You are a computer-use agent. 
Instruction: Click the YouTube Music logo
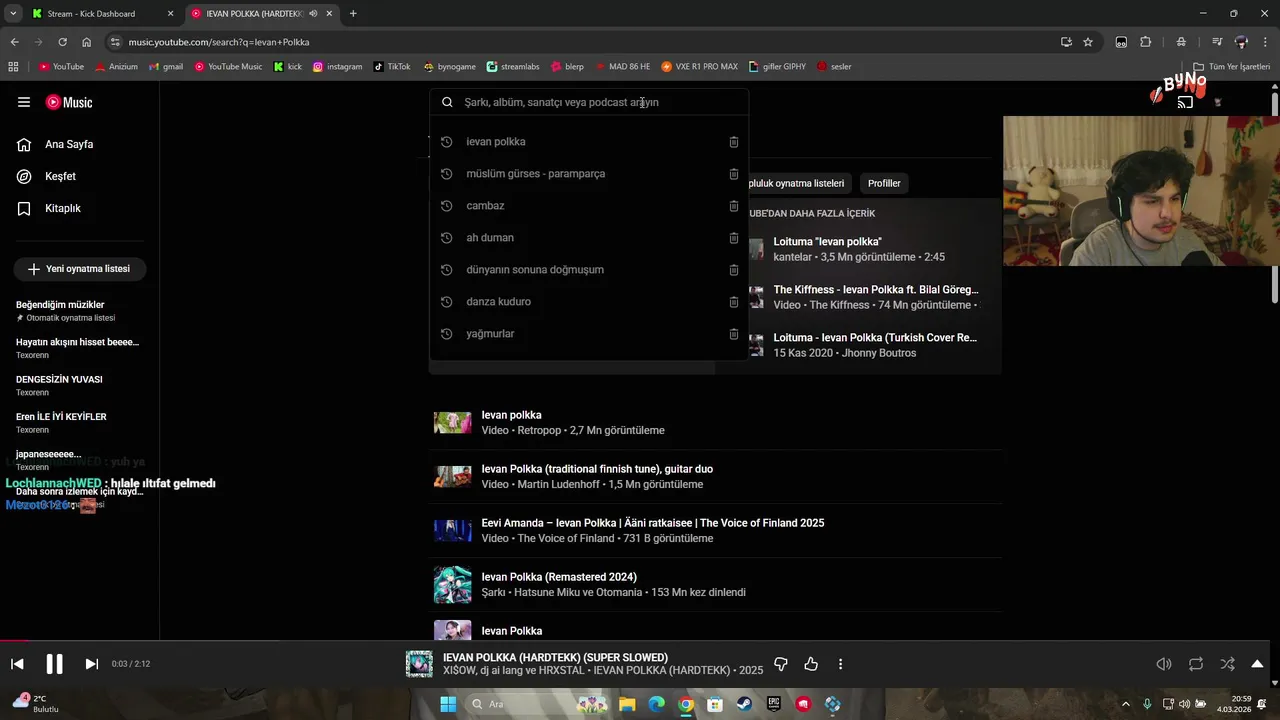pyautogui.click(x=69, y=102)
